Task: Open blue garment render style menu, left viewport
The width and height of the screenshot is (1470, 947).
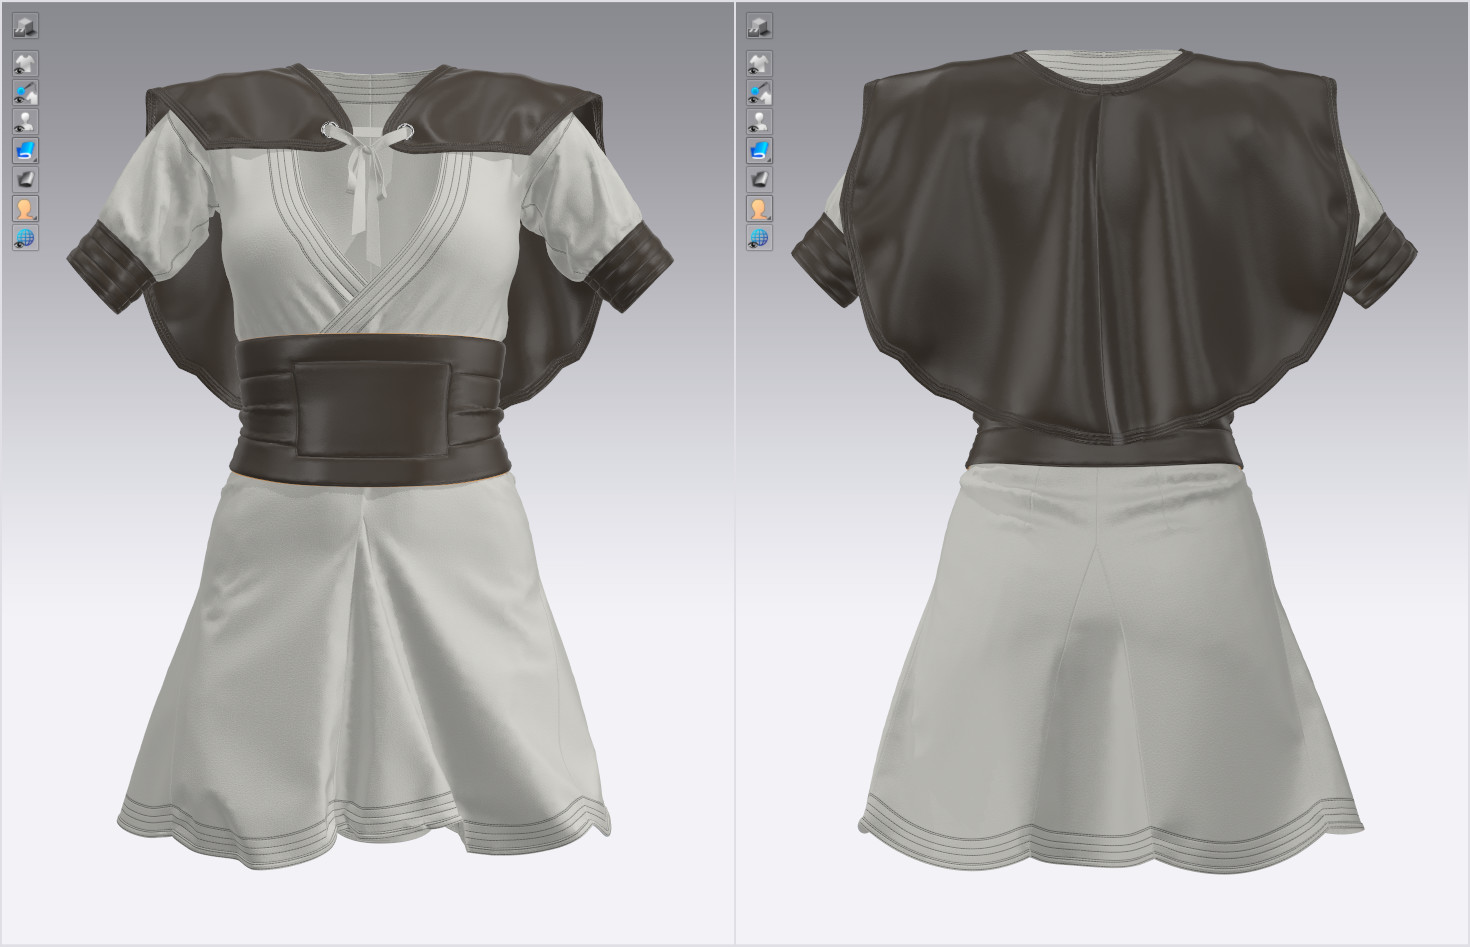Action: pos(26,151)
